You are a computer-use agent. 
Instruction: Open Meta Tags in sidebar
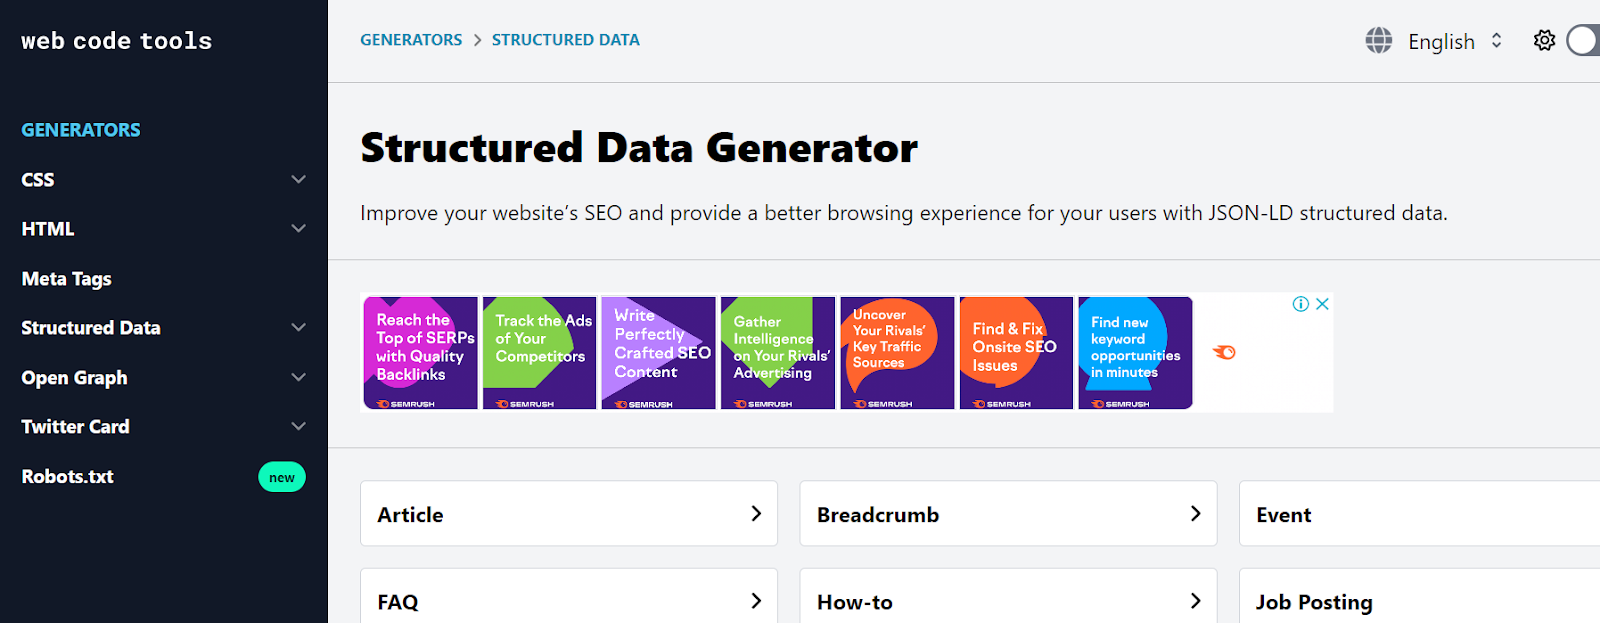point(67,279)
